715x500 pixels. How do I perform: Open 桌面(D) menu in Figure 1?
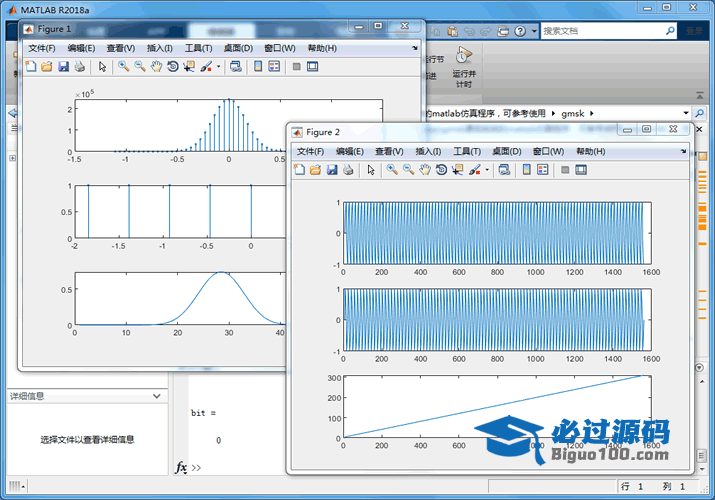pyautogui.click(x=238, y=48)
